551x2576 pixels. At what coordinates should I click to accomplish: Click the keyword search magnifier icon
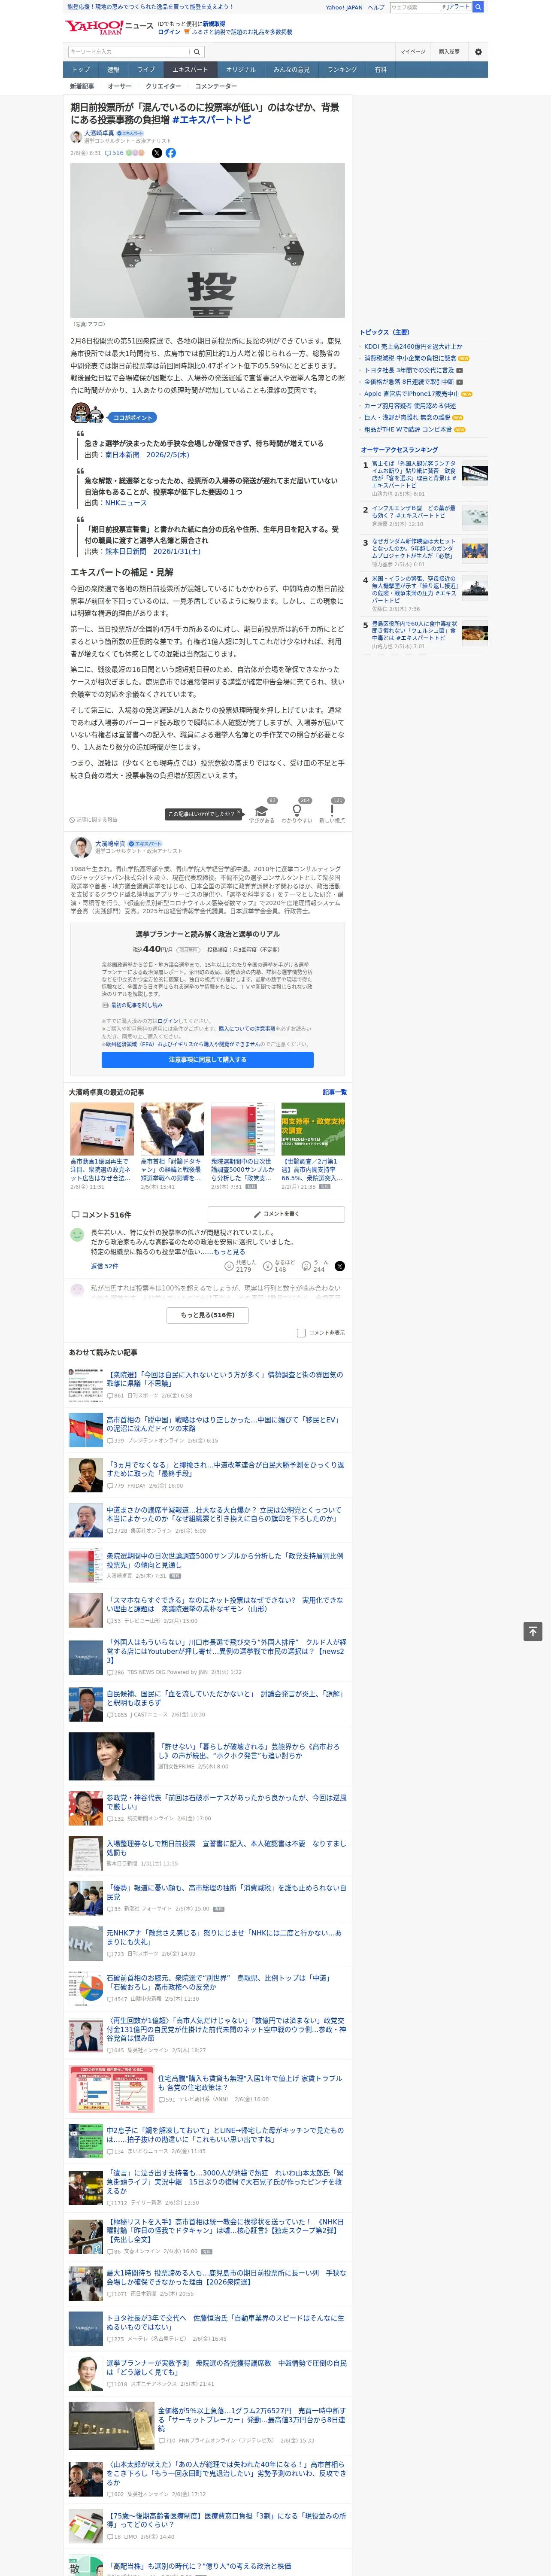pyautogui.click(x=197, y=52)
